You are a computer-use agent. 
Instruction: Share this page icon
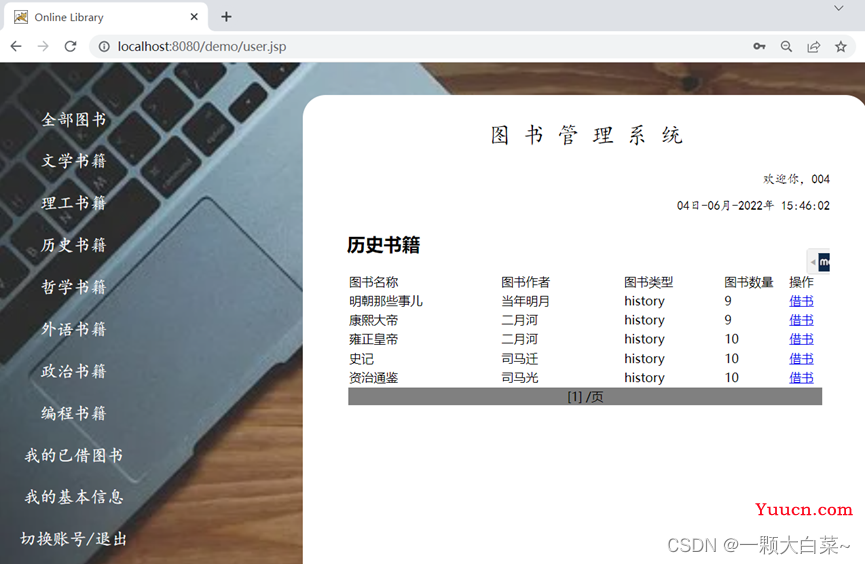(x=814, y=47)
